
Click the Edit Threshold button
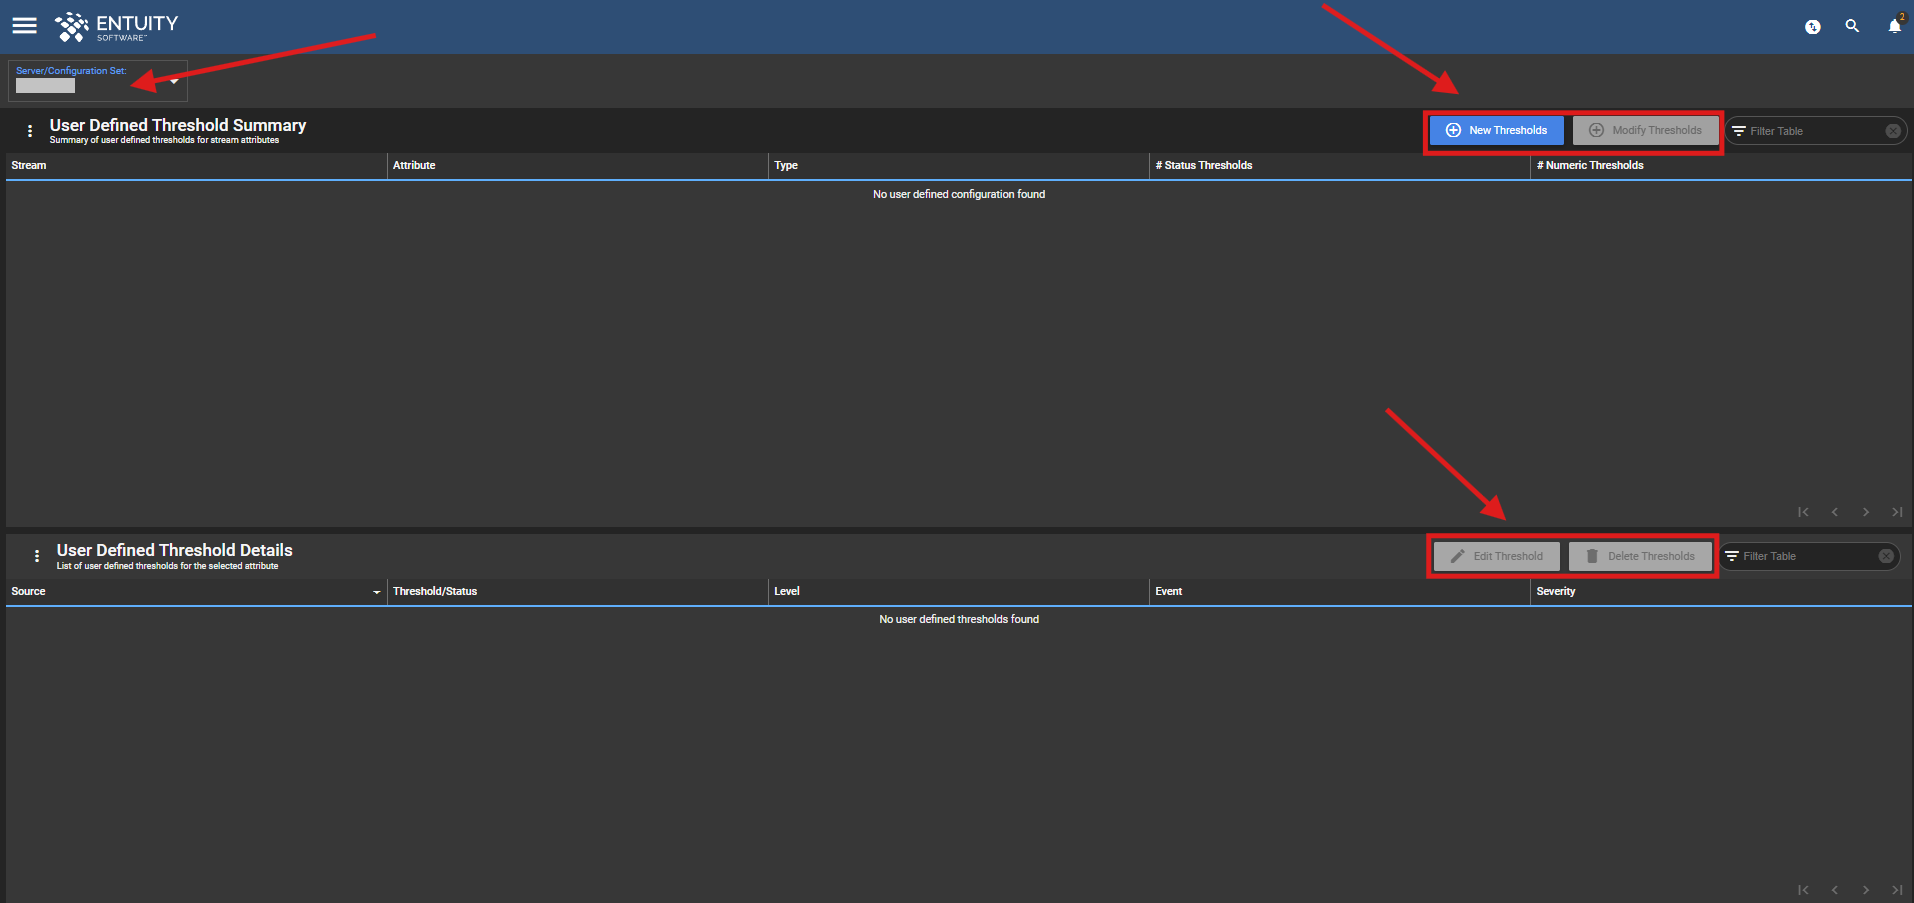(1496, 556)
